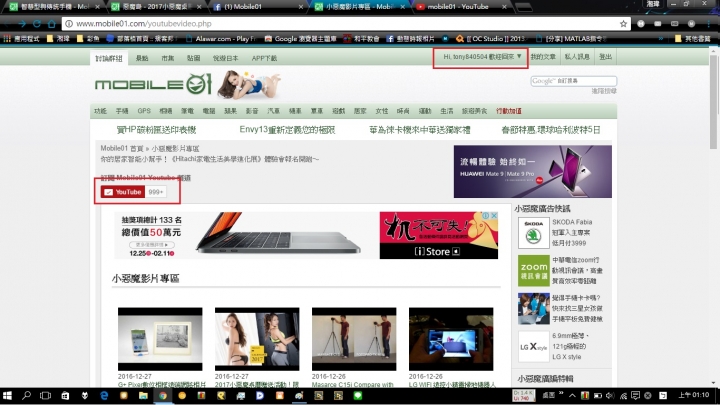Click the address bar URL field
720x405 pixels.
pyautogui.click(x=344, y=23)
